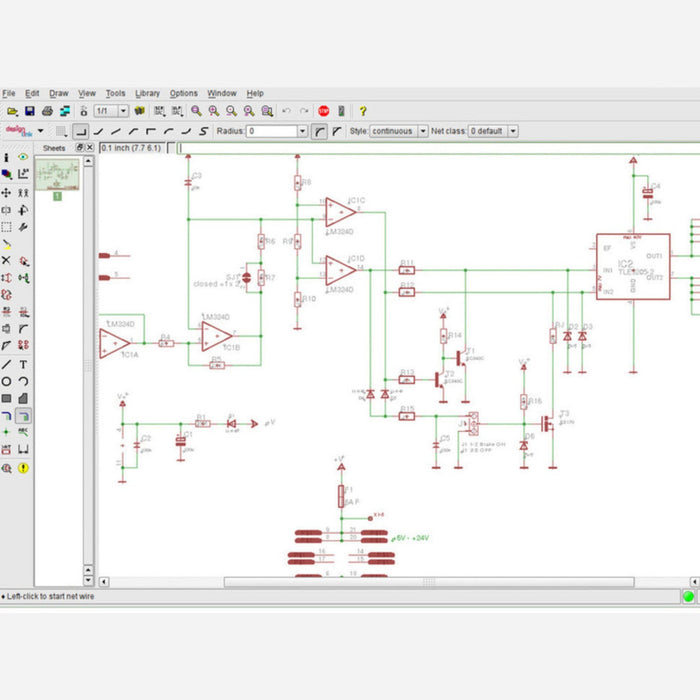
Task: Expand the sheet selector '1/1' dropdown
Action: pyautogui.click(x=123, y=111)
